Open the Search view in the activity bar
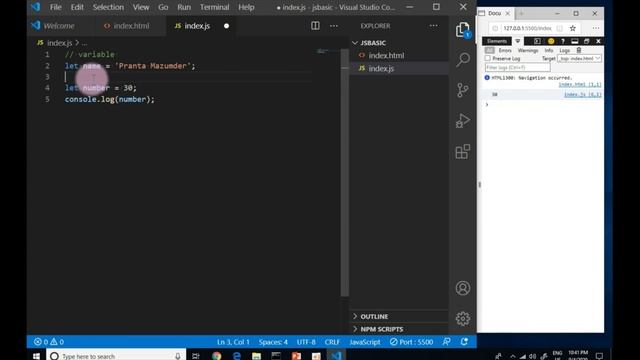Screen dimensions: 640x360 click(x=462, y=60)
